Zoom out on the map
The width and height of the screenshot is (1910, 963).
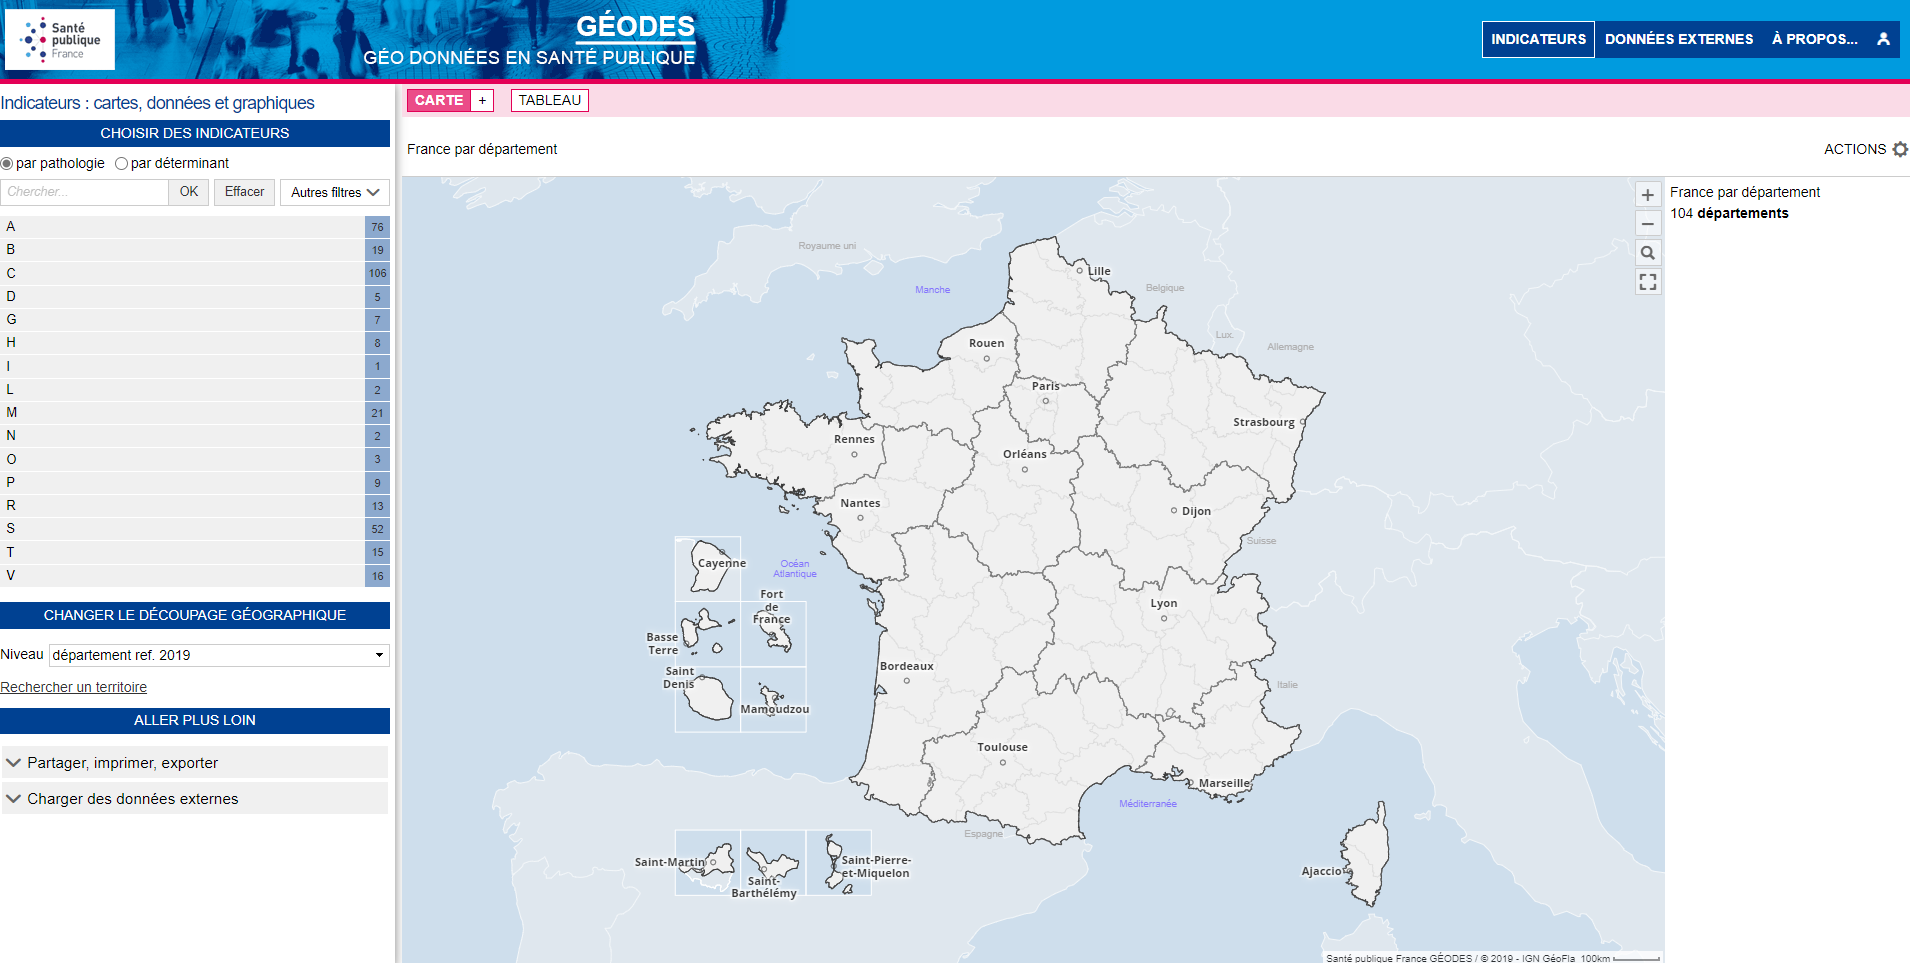[x=1647, y=224]
